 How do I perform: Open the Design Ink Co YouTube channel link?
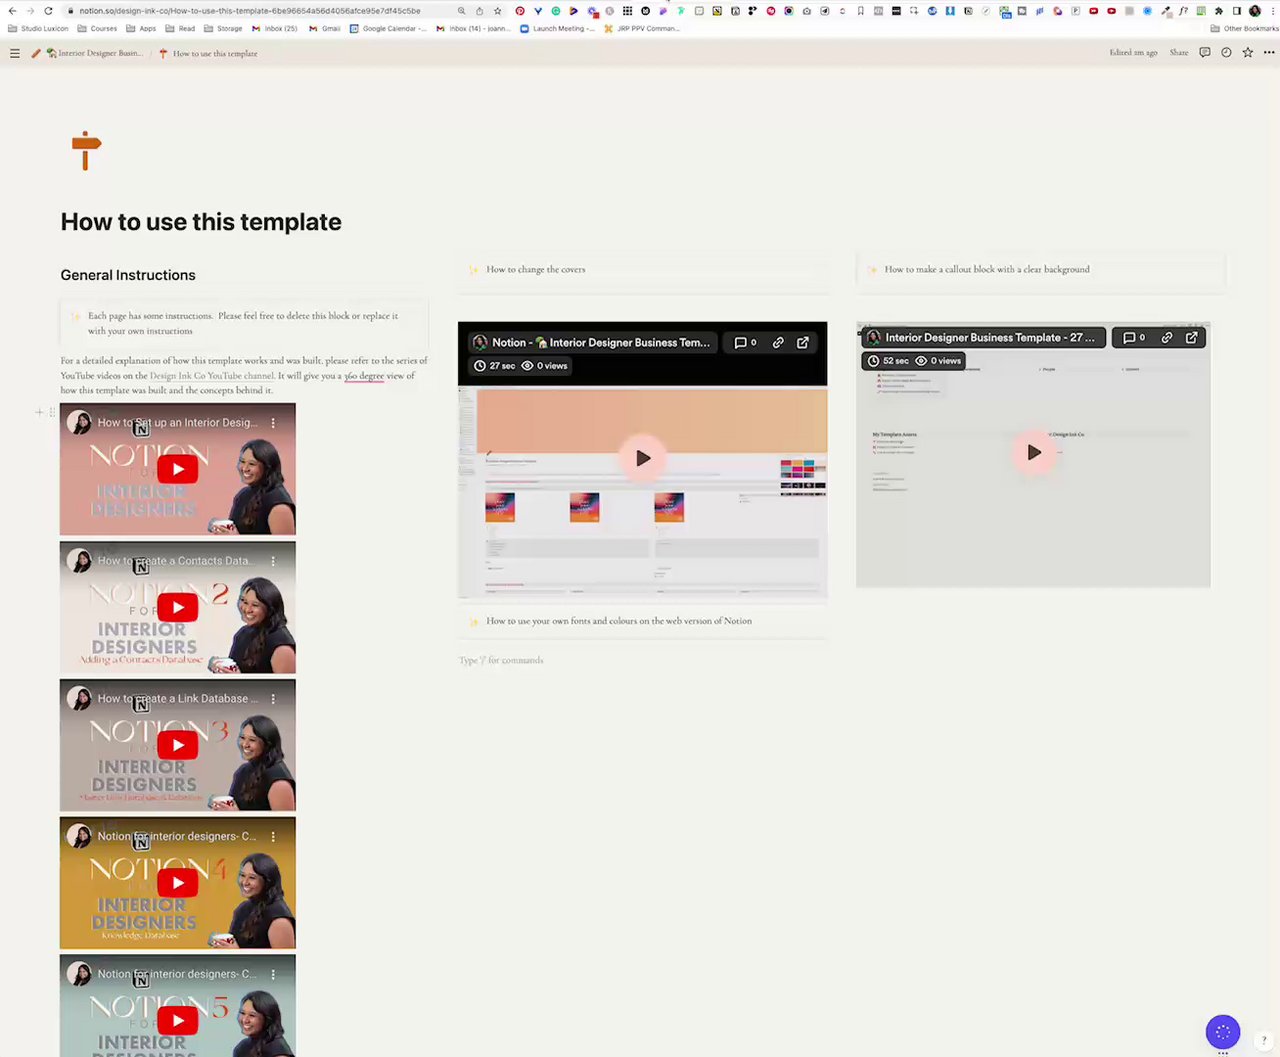[x=211, y=376]
